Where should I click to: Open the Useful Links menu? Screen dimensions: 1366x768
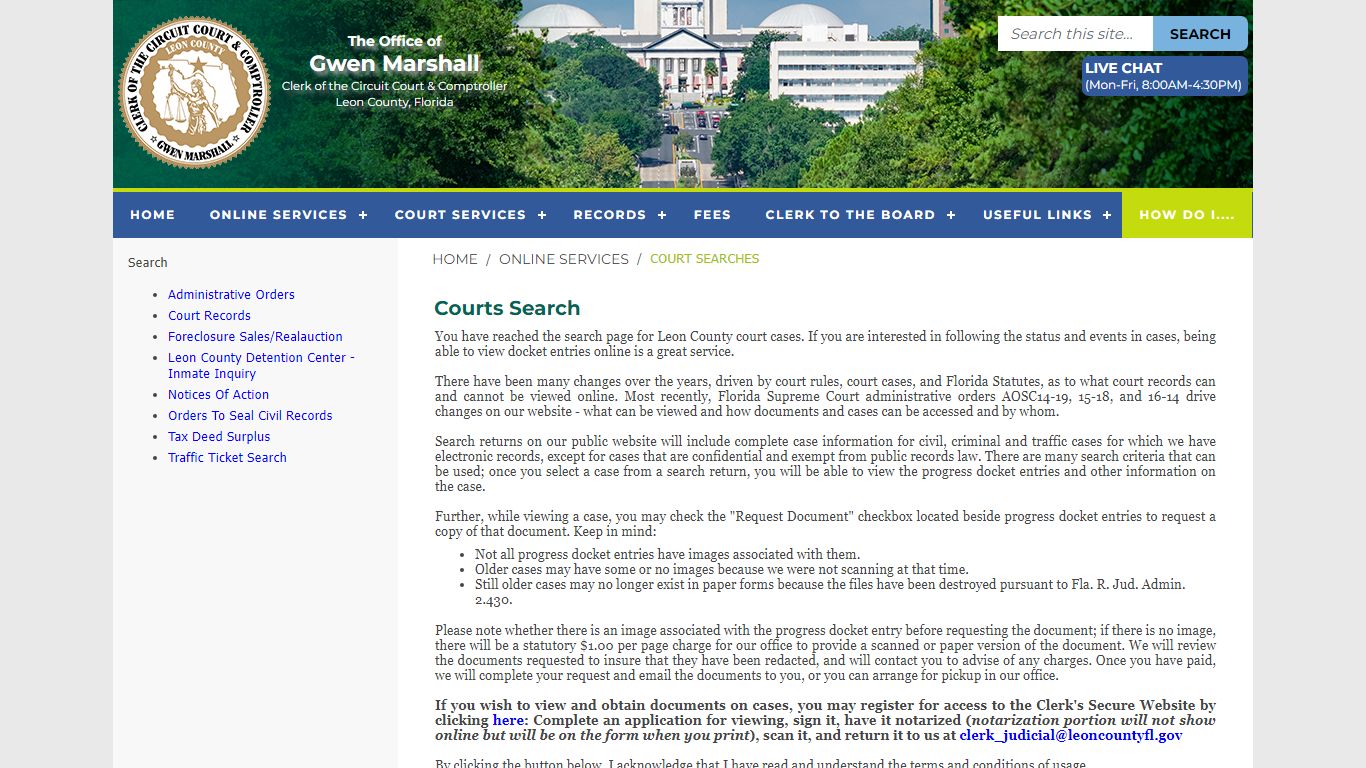point(1037,215)
